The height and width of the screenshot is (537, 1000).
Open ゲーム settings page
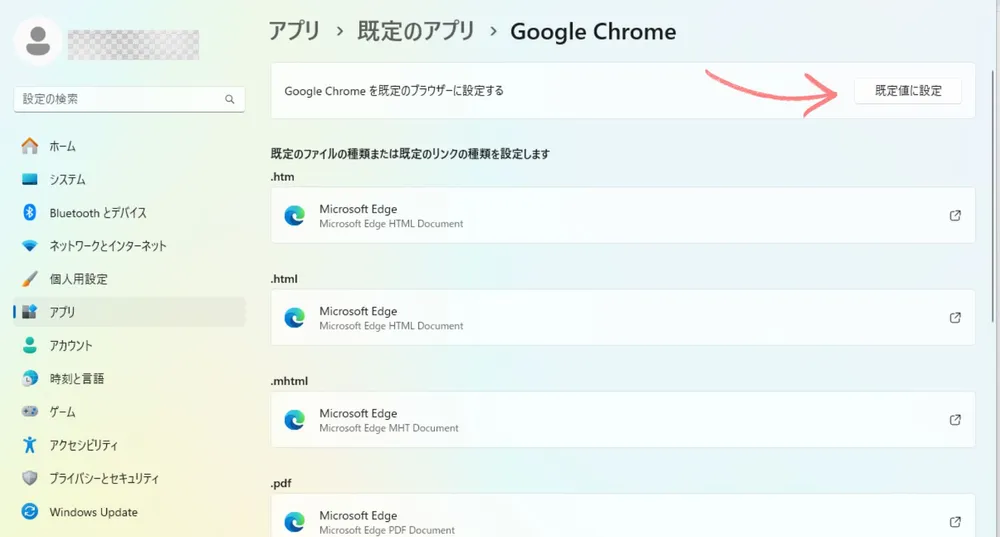click(x=129, y=411)
